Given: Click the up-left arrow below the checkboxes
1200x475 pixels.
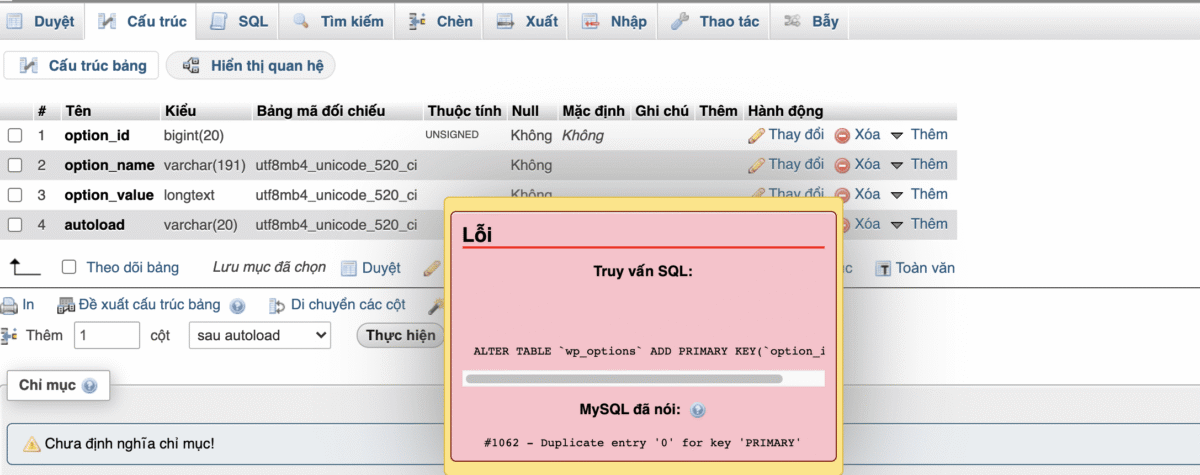Looking at the screenshot, I should [24, 267].
